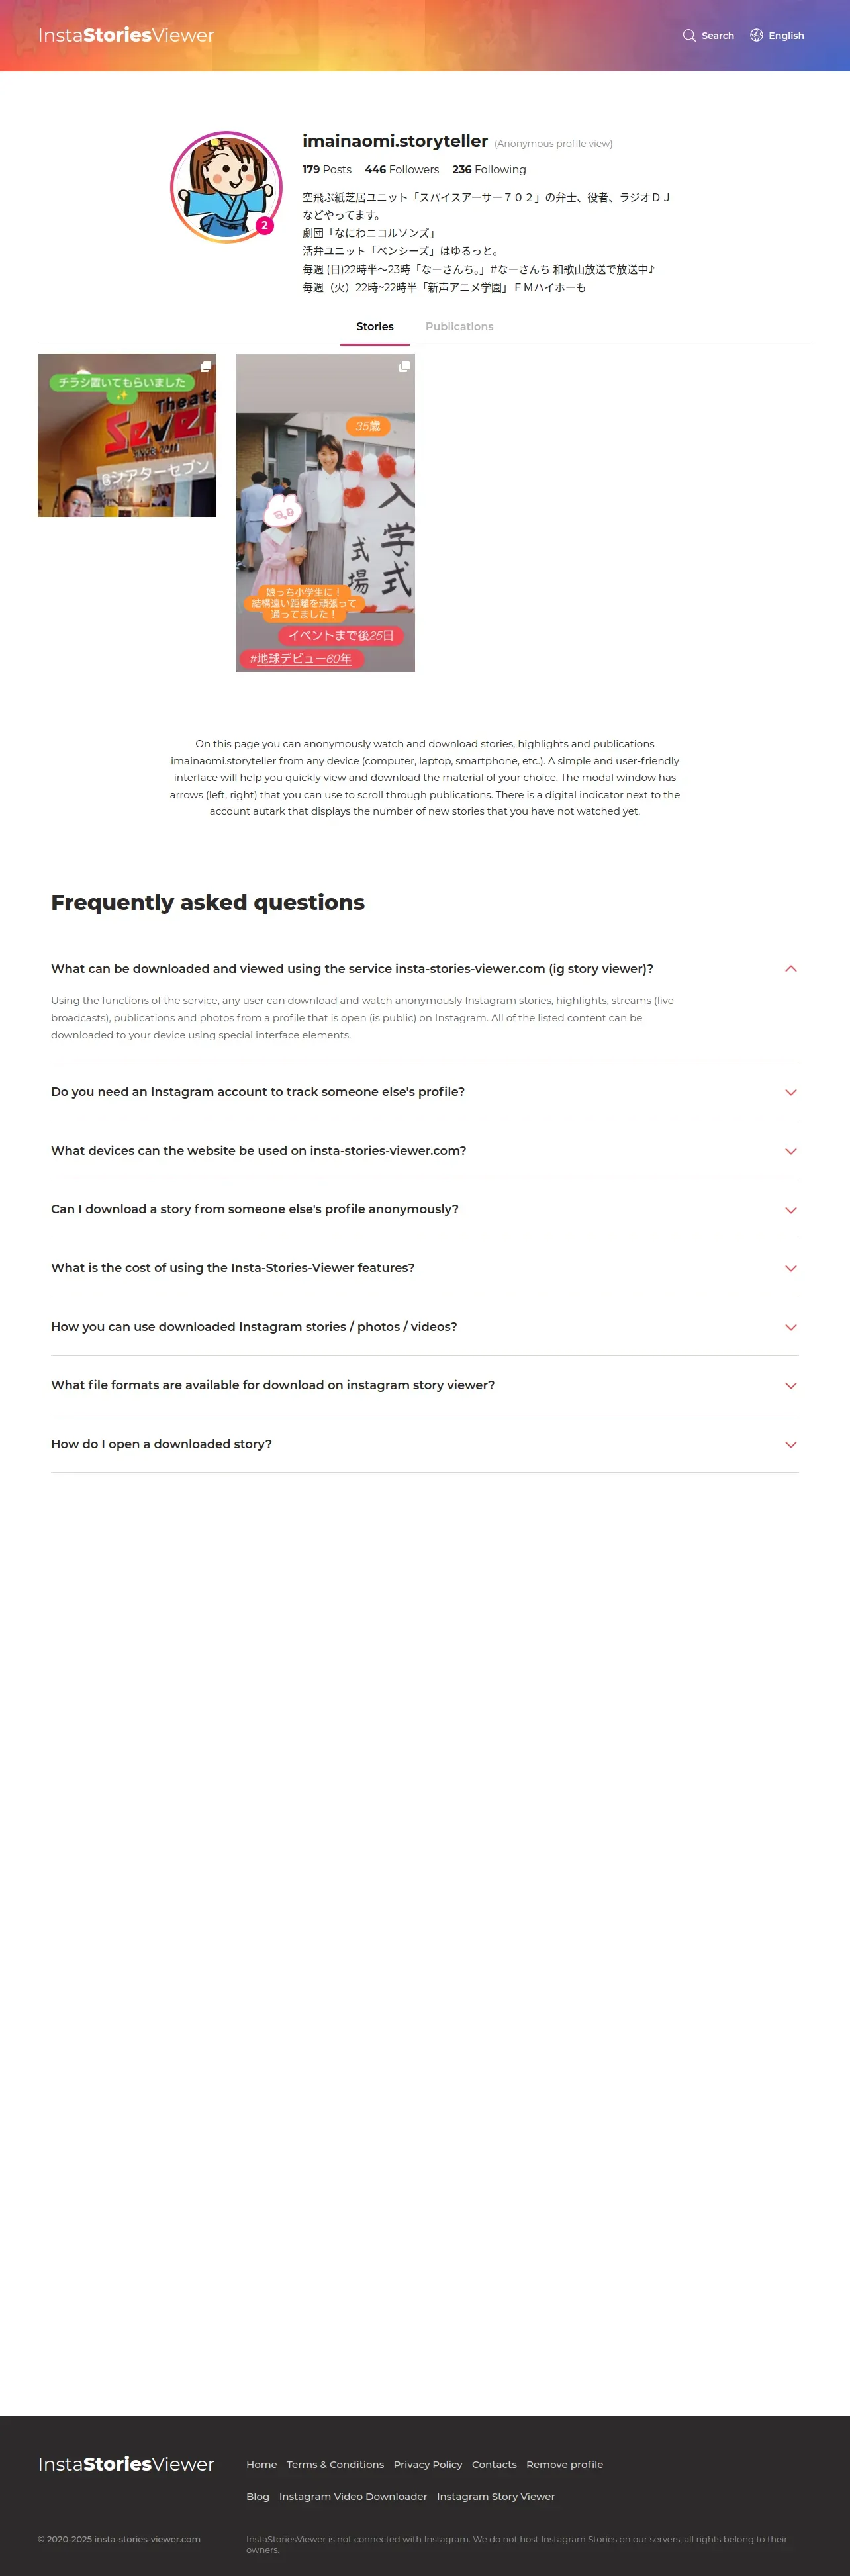
Task: Click the Search magnifier icon
Action: click(x=689, y=36)
